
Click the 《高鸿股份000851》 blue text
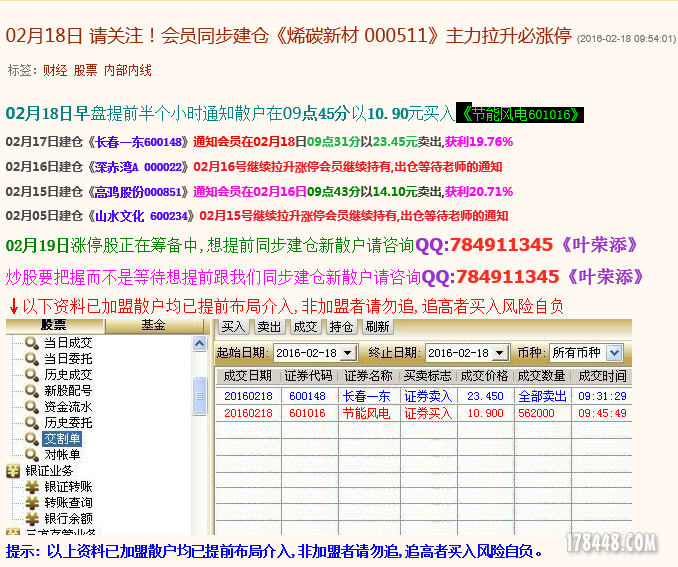[x=138, y=192]
